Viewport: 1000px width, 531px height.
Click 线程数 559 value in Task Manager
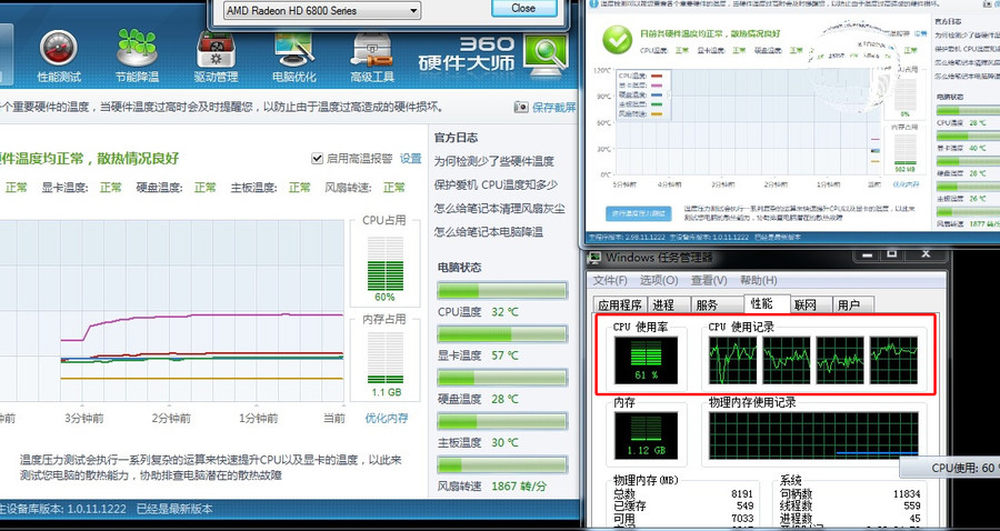click(912, 506)
